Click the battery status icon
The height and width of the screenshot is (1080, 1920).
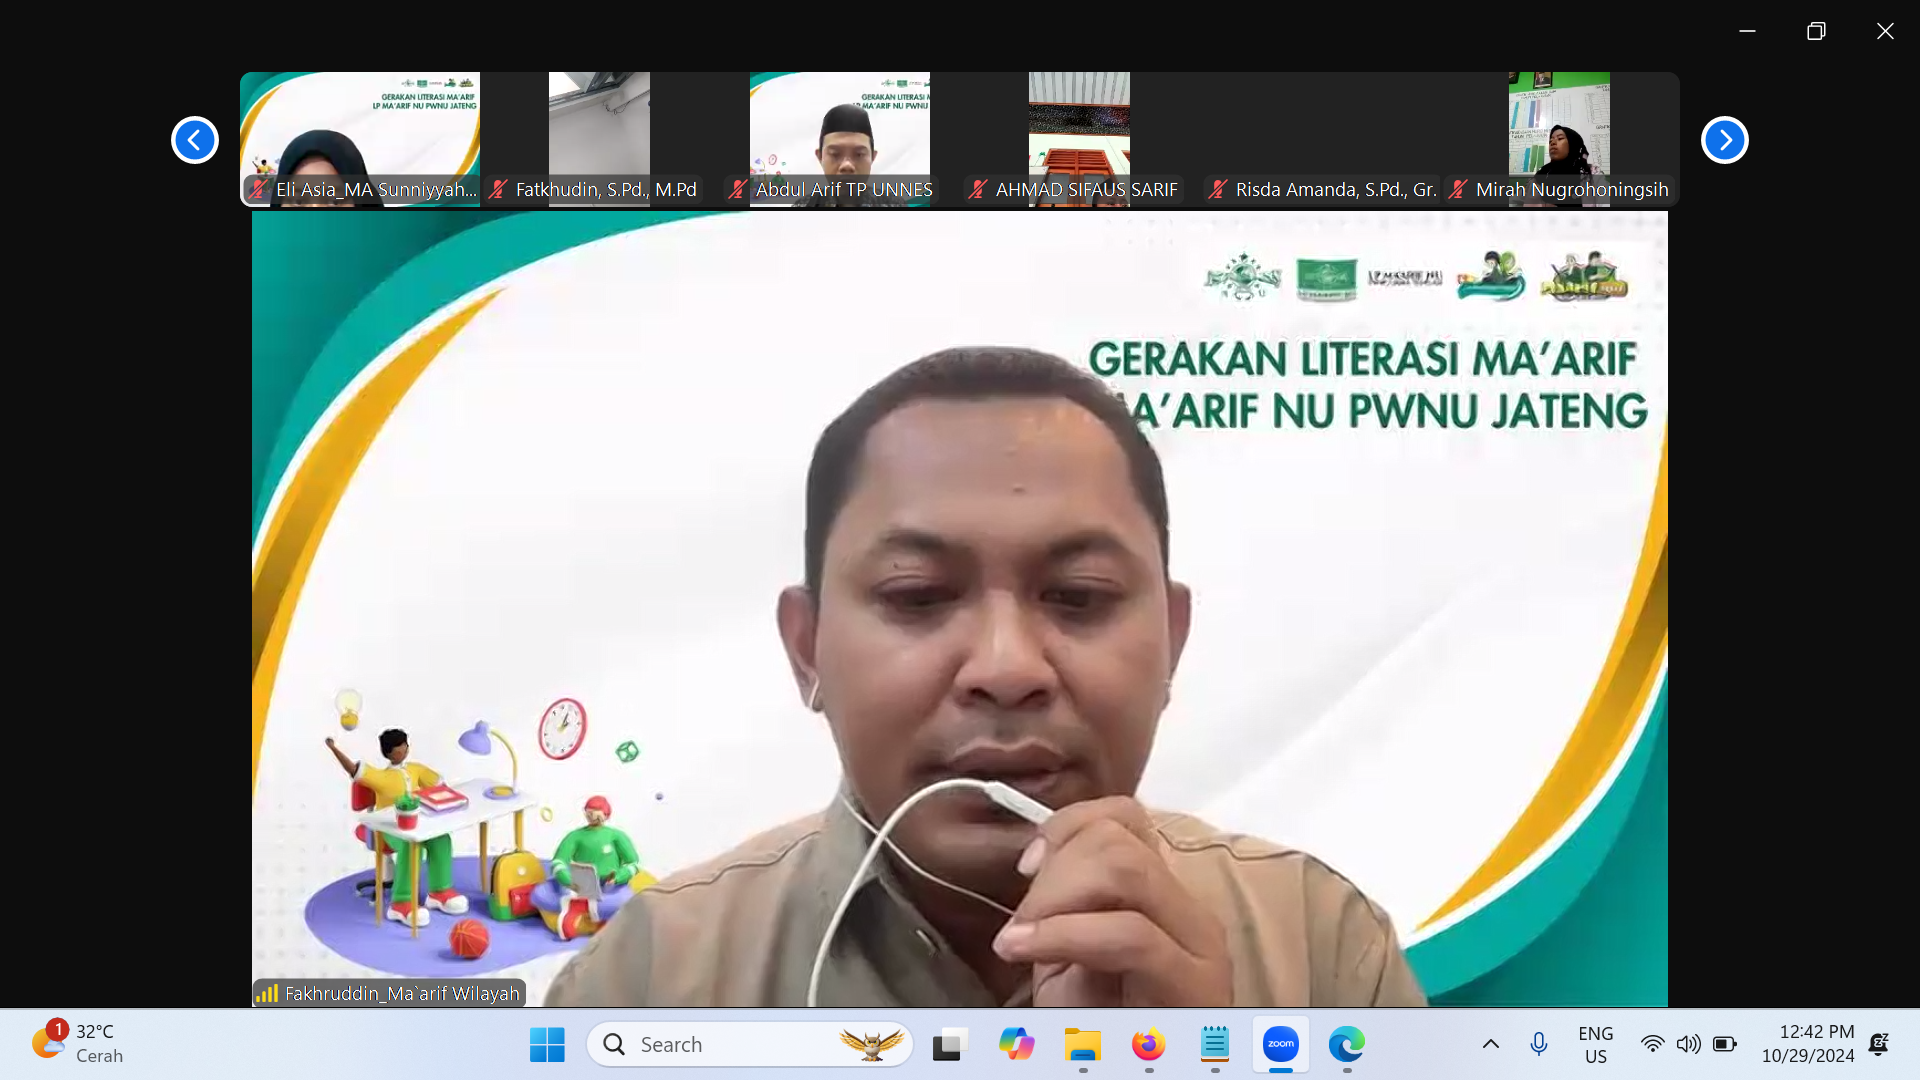coord(1725,1045)
